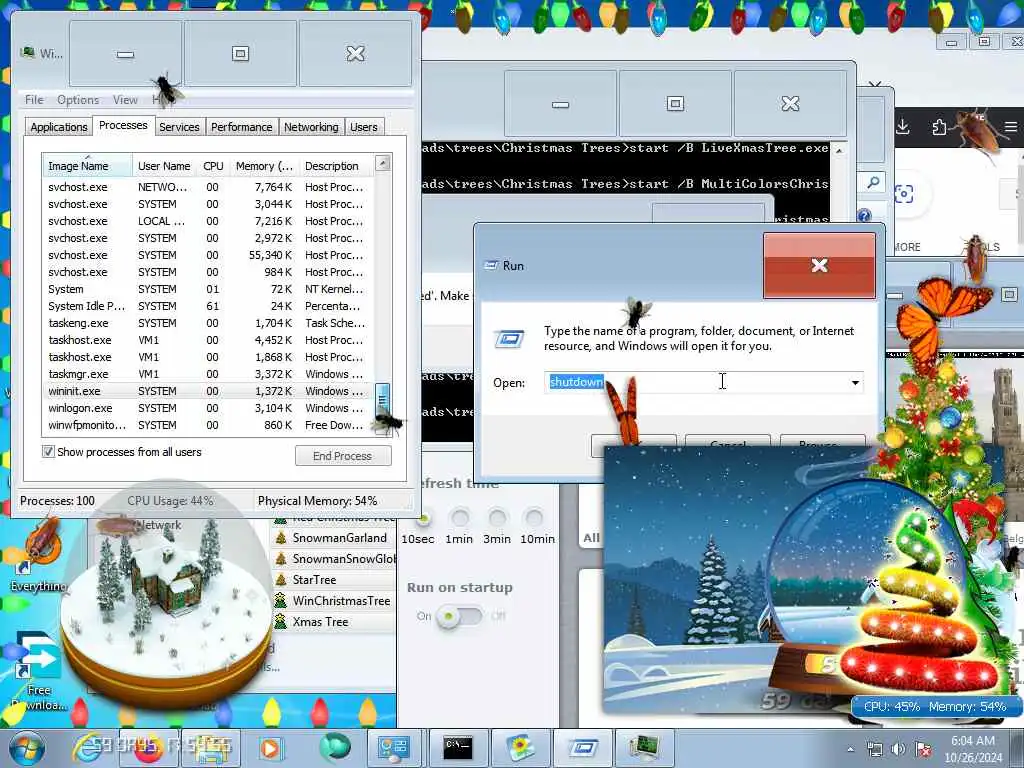Open Windows Media Player taskbar icon
The image size is (1024, 768).
pos(270,748)
